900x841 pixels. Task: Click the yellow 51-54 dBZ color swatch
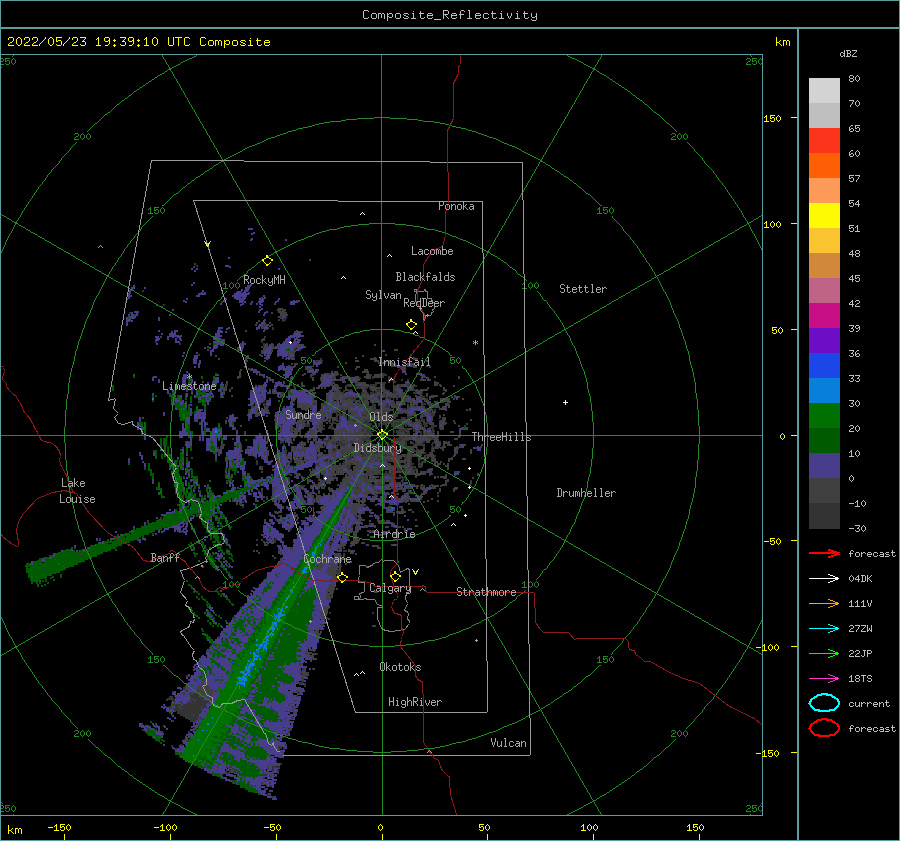click(824, 216)
